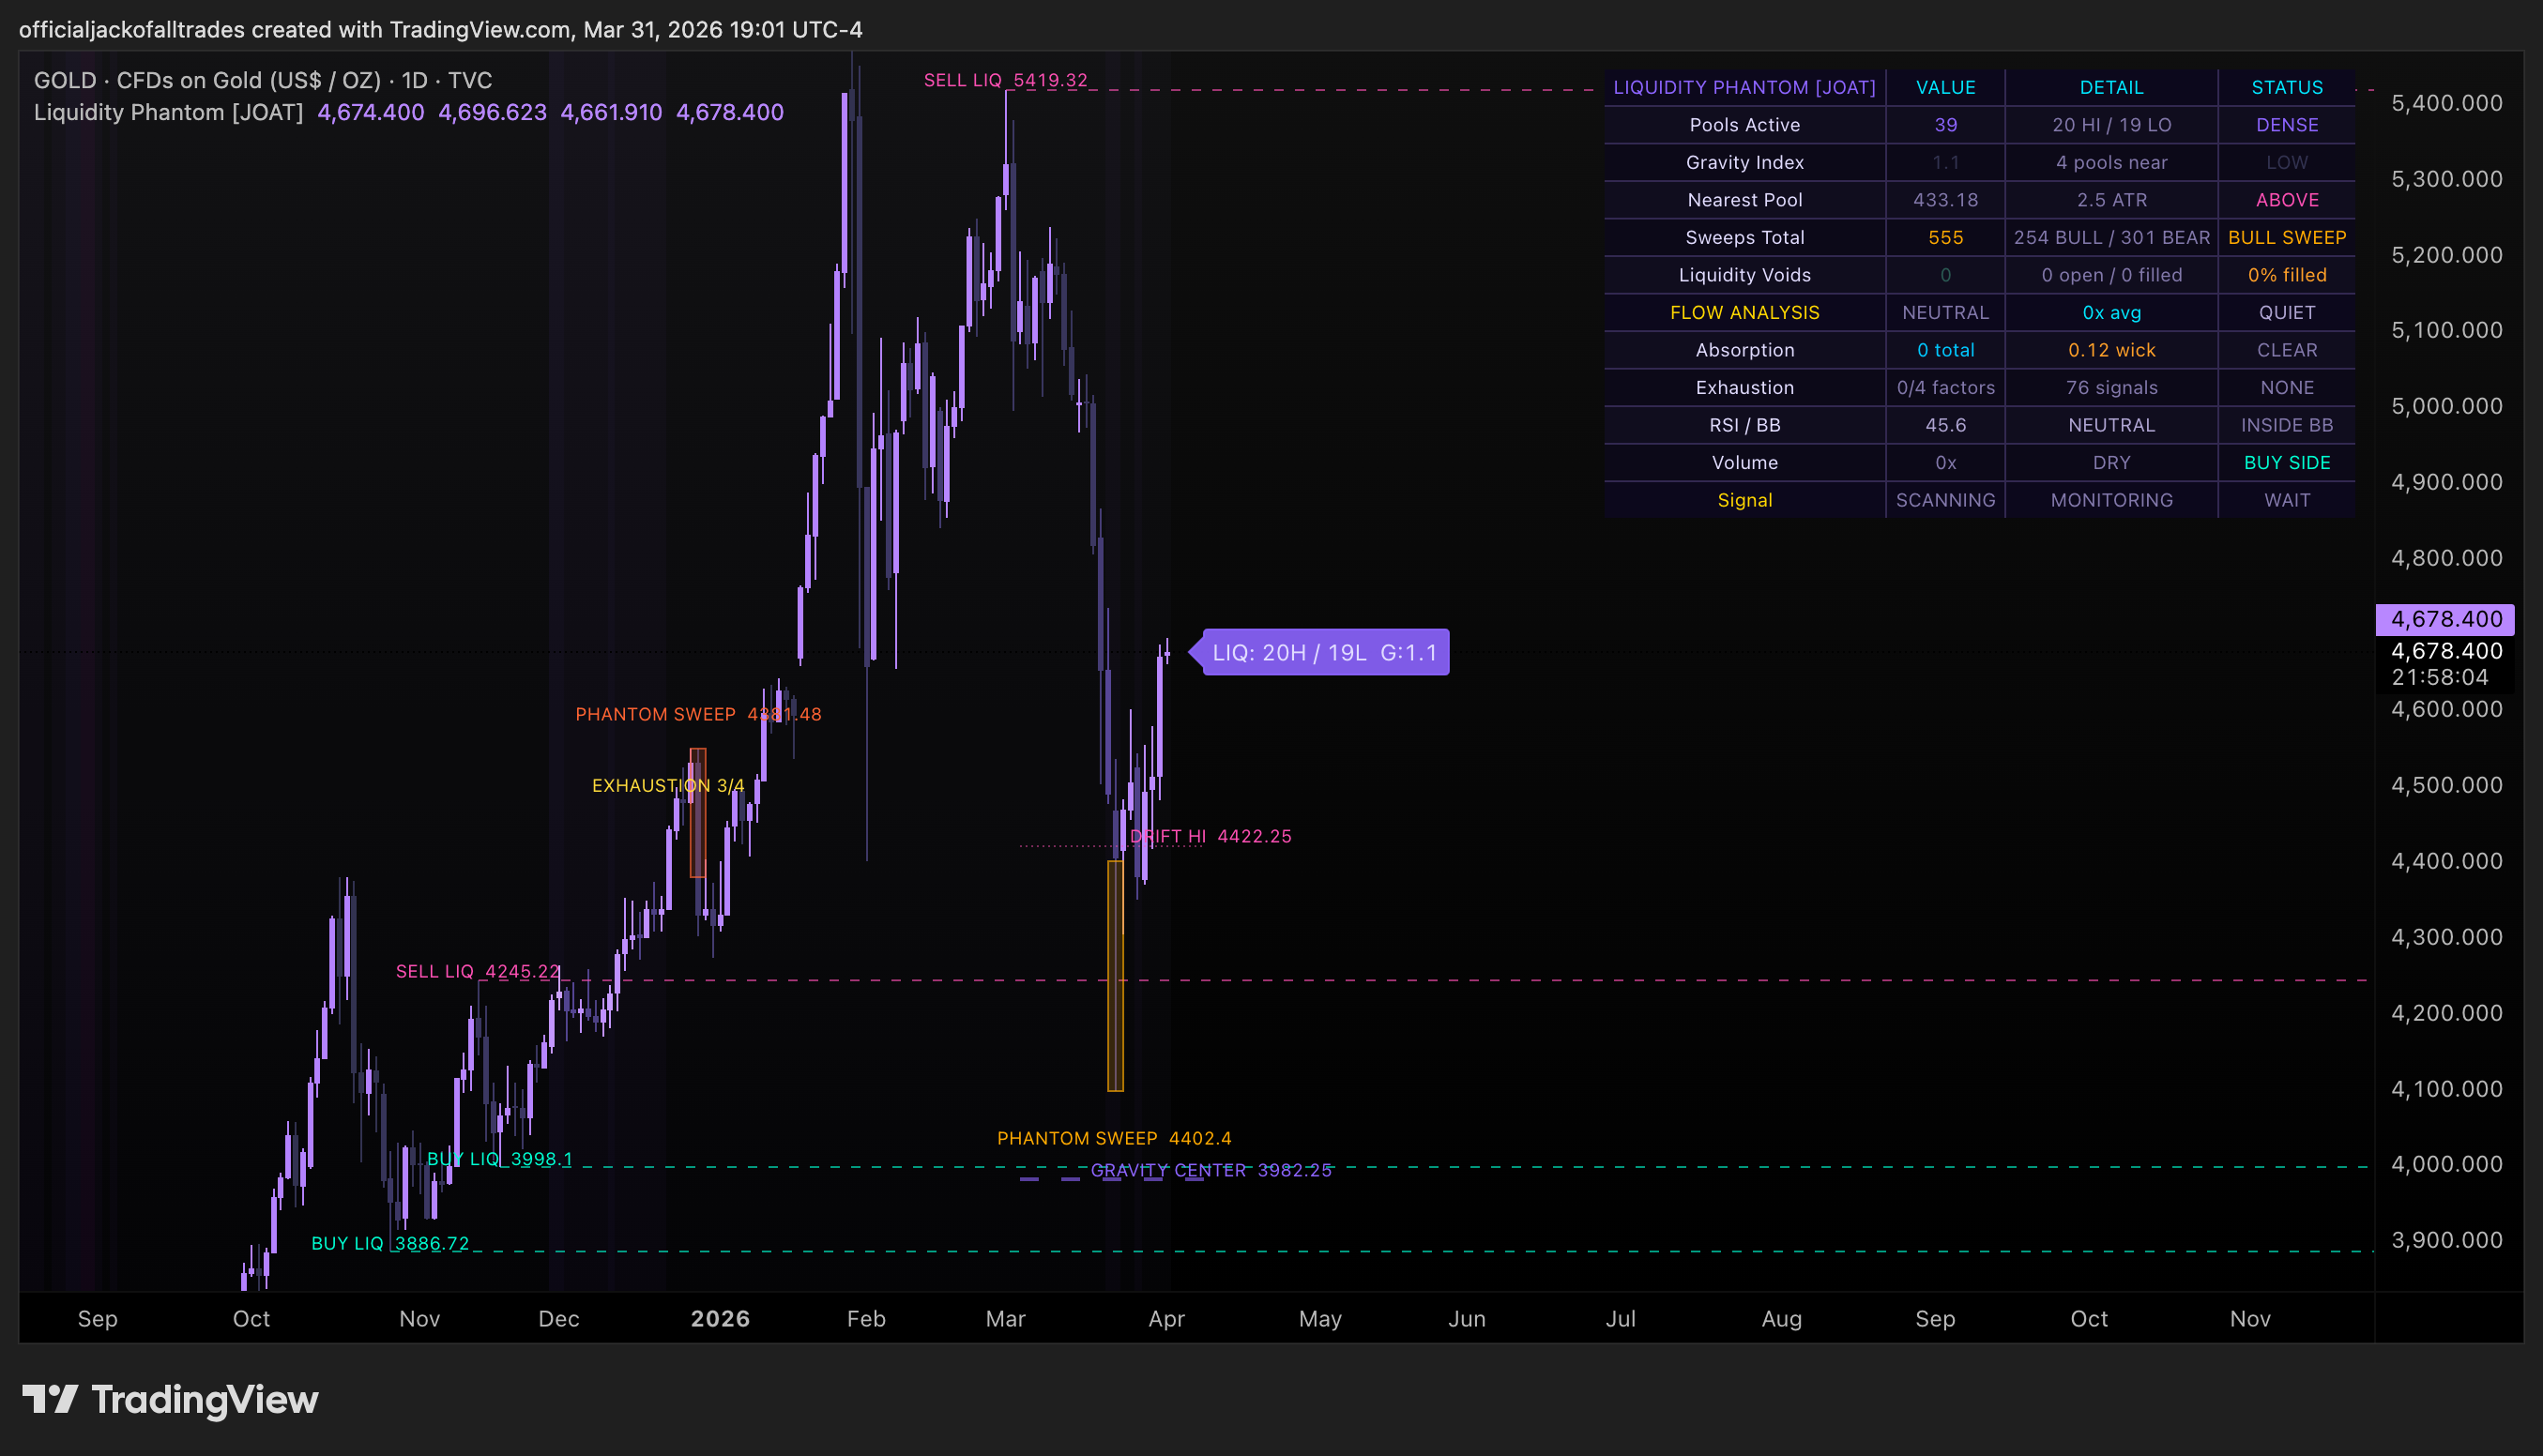
Task: Click the BUY LIQ 3998.1 label
Action: pos(500,1159)
